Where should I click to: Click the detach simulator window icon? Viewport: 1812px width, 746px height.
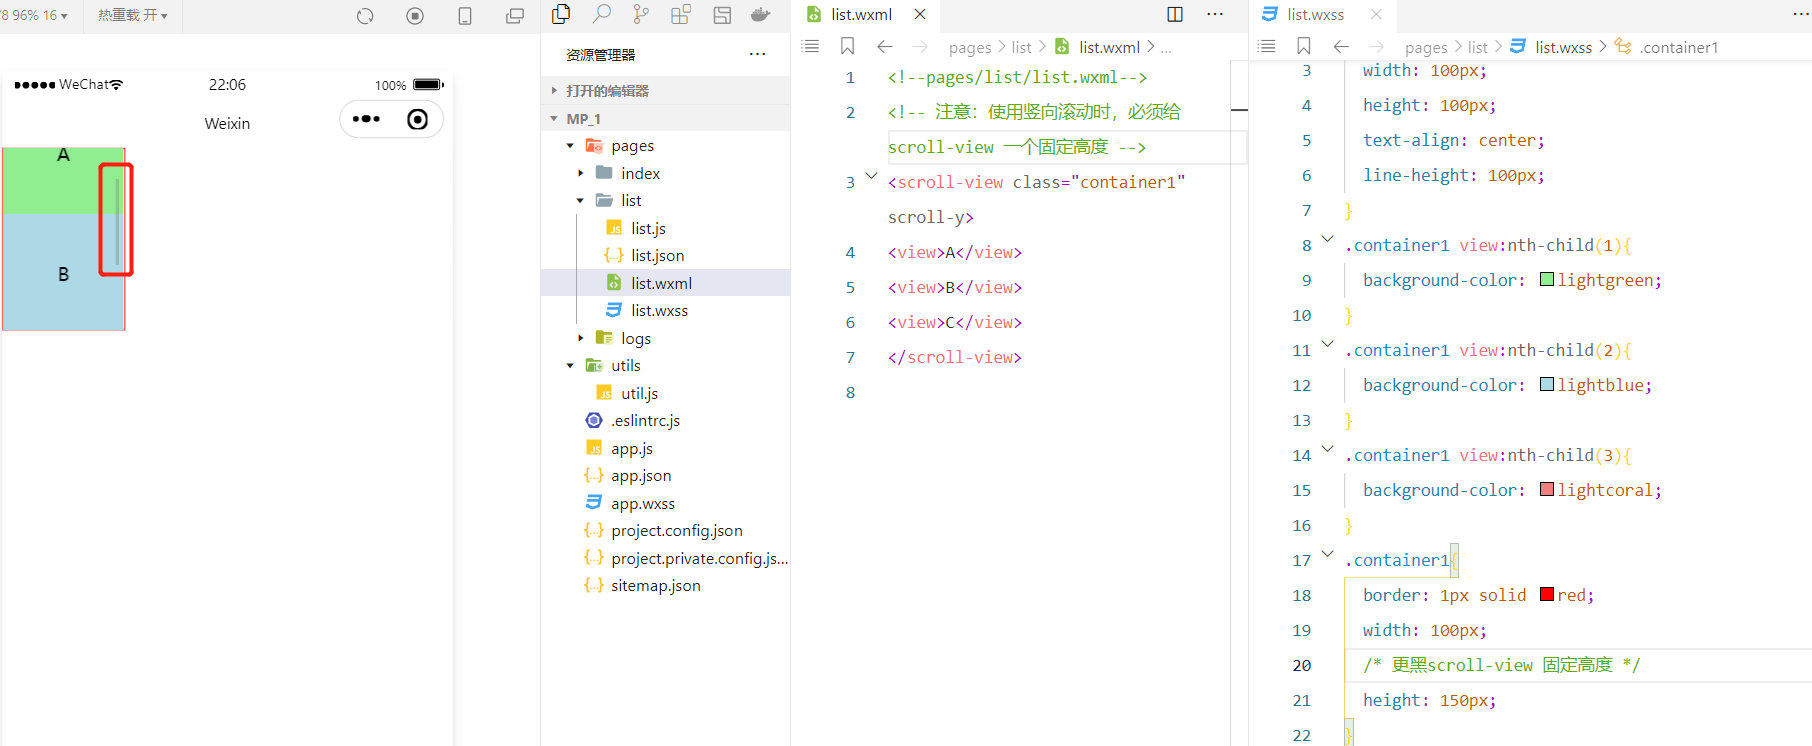(x=515, y=15)
